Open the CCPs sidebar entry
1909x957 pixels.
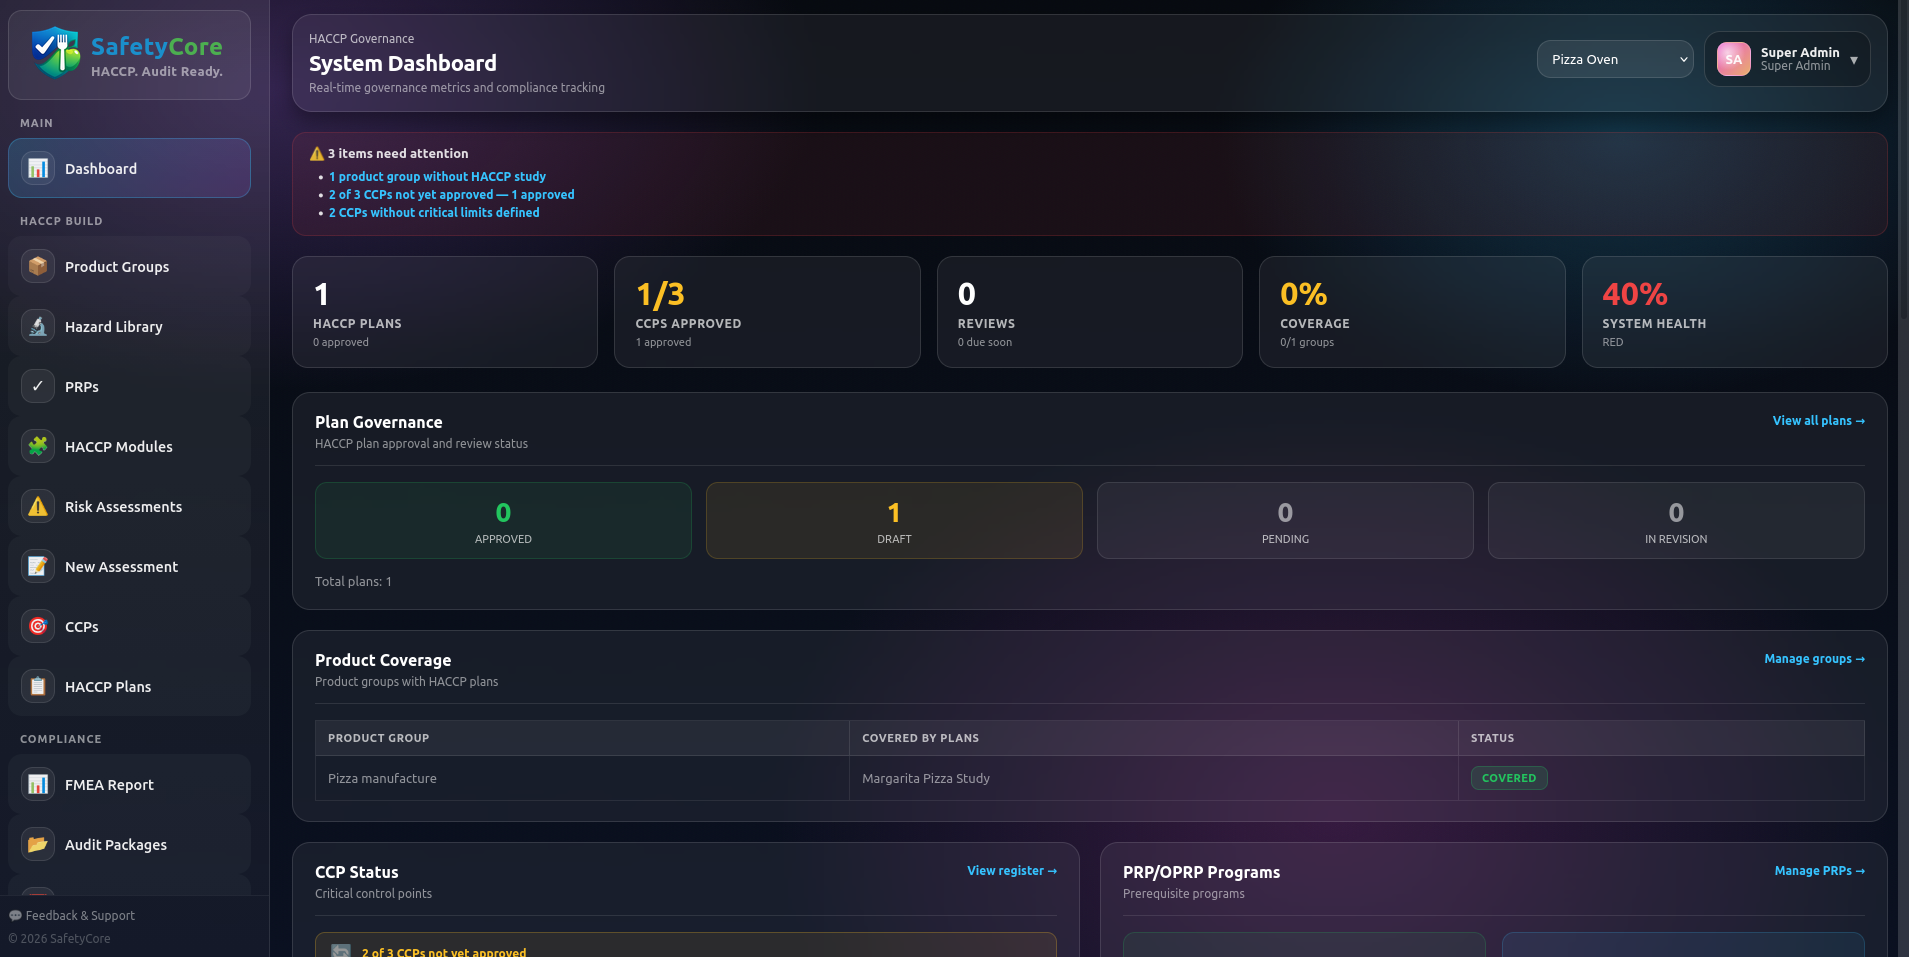[129, 626]
